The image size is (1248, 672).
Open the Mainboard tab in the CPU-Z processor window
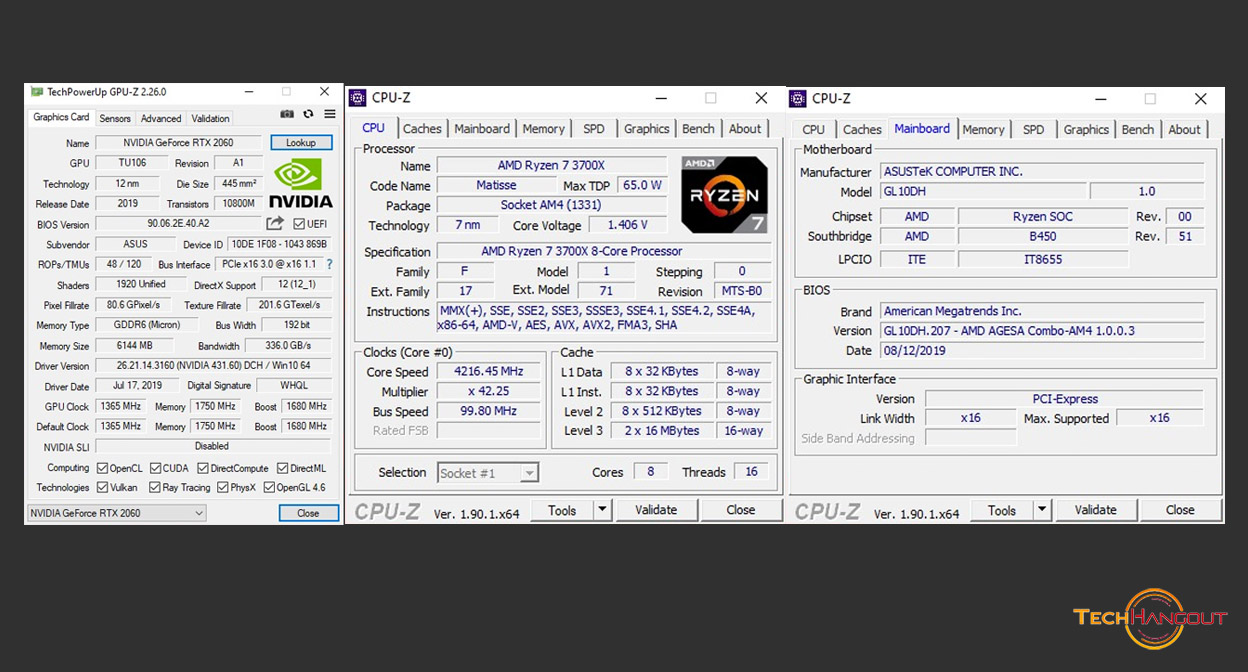point(482,129)
